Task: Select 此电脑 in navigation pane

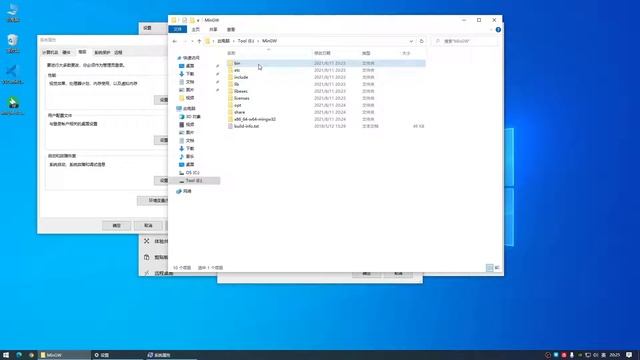Action: coord(189,109)
